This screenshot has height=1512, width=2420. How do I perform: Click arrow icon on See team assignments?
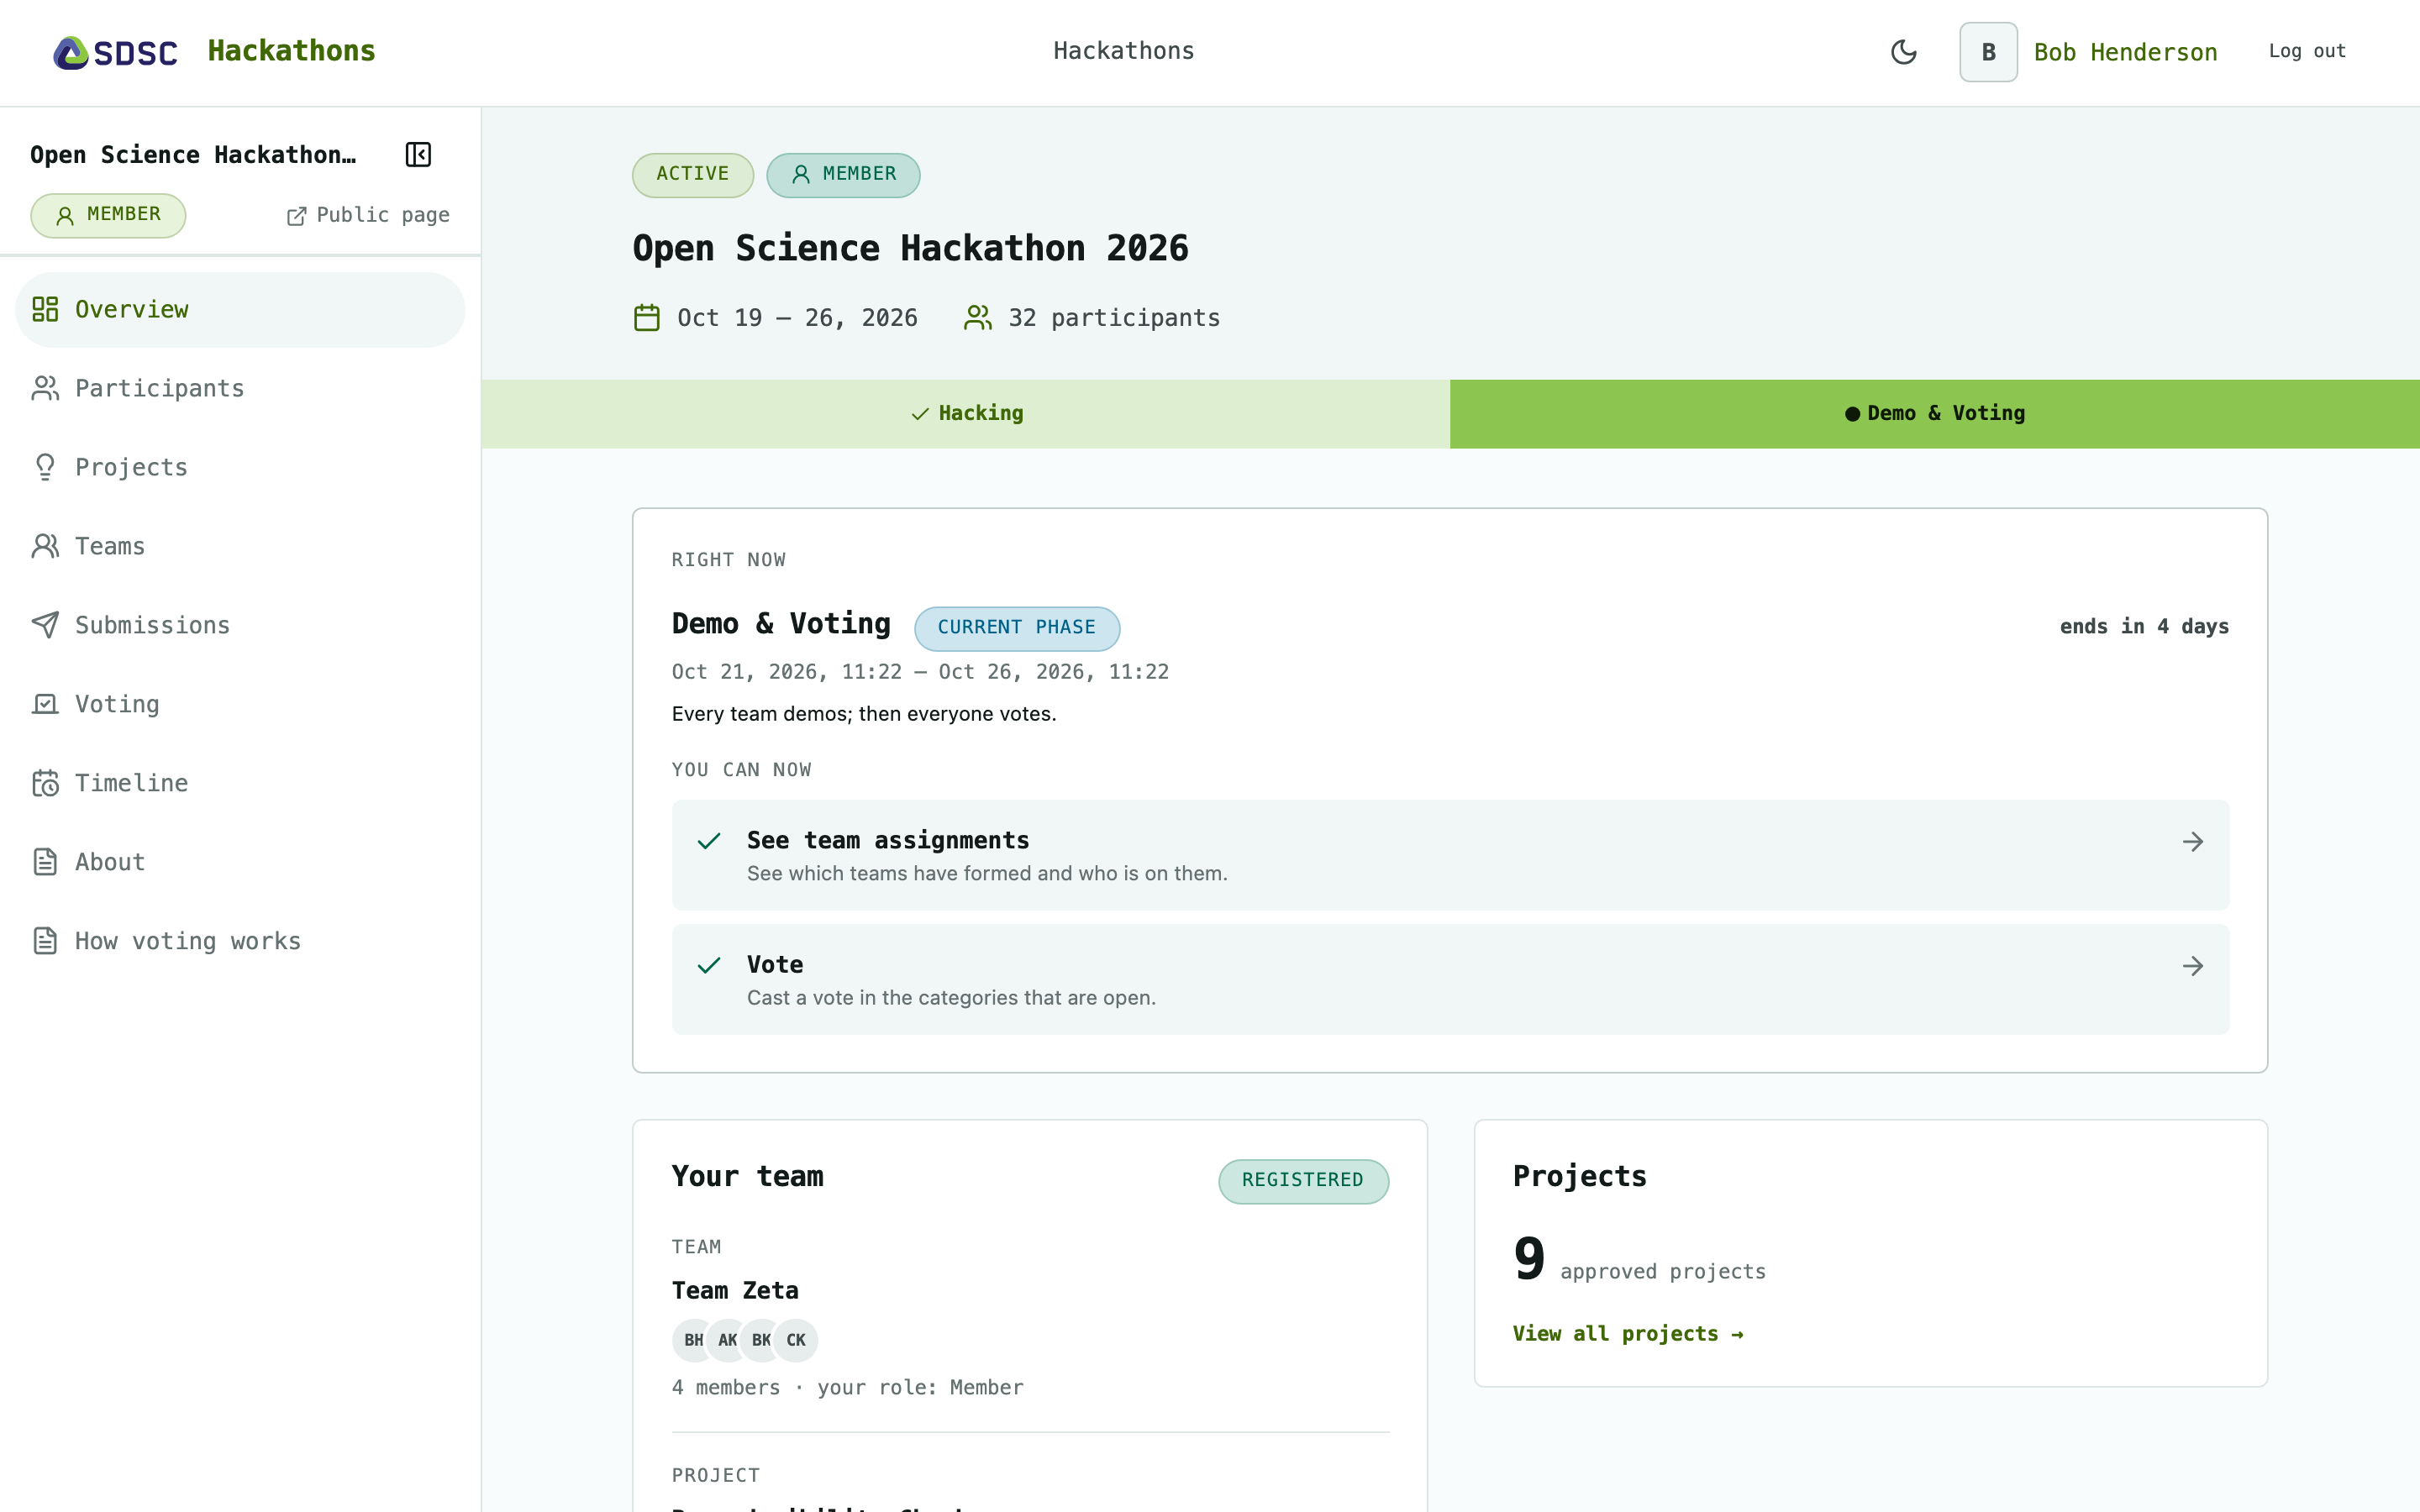click(x=2192, y=842)
